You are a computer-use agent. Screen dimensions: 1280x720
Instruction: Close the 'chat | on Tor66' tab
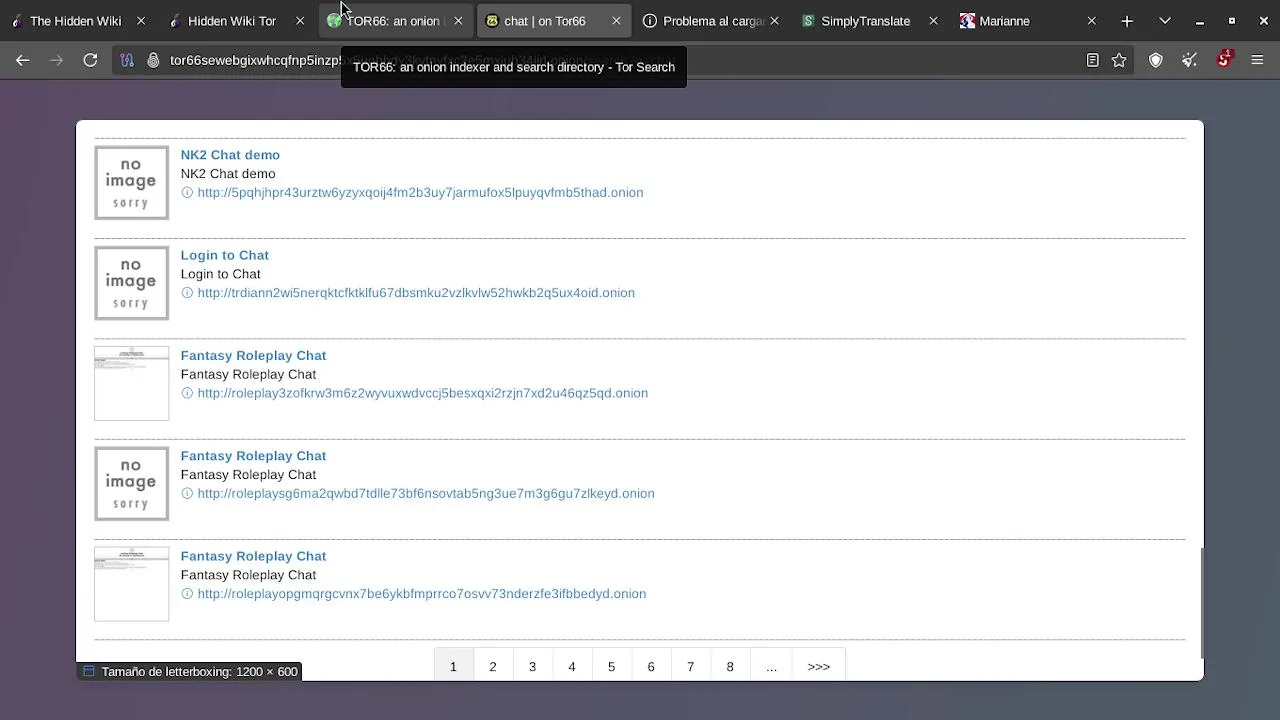pyautogui.click(x=616, y=21)
